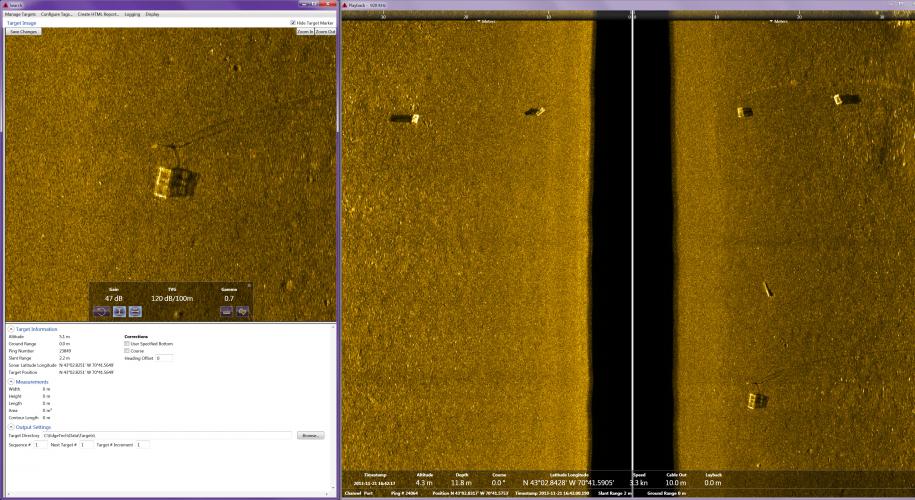The height and width of the screenshot is (500, 915).
Task: Close the gain overlay with its corner icon
Action: click(x=249, y=286)
